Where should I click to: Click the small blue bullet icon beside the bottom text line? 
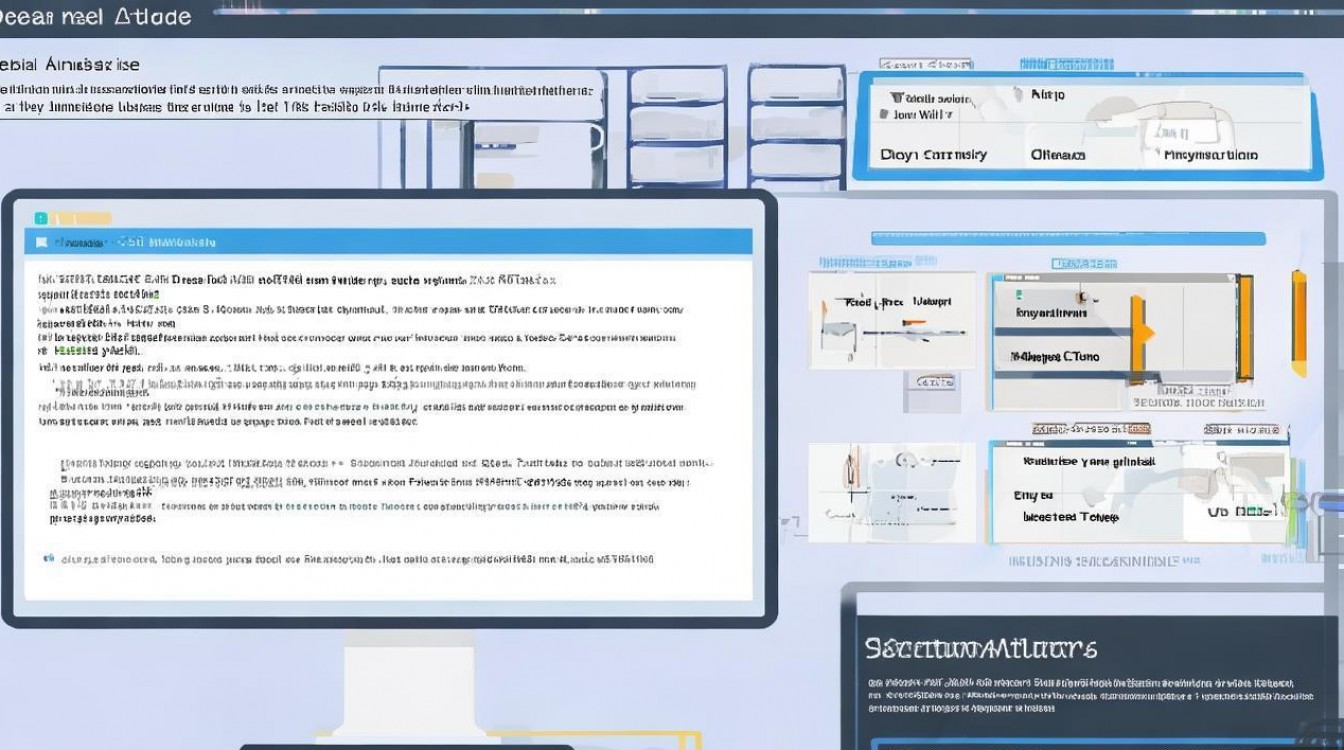48,560
